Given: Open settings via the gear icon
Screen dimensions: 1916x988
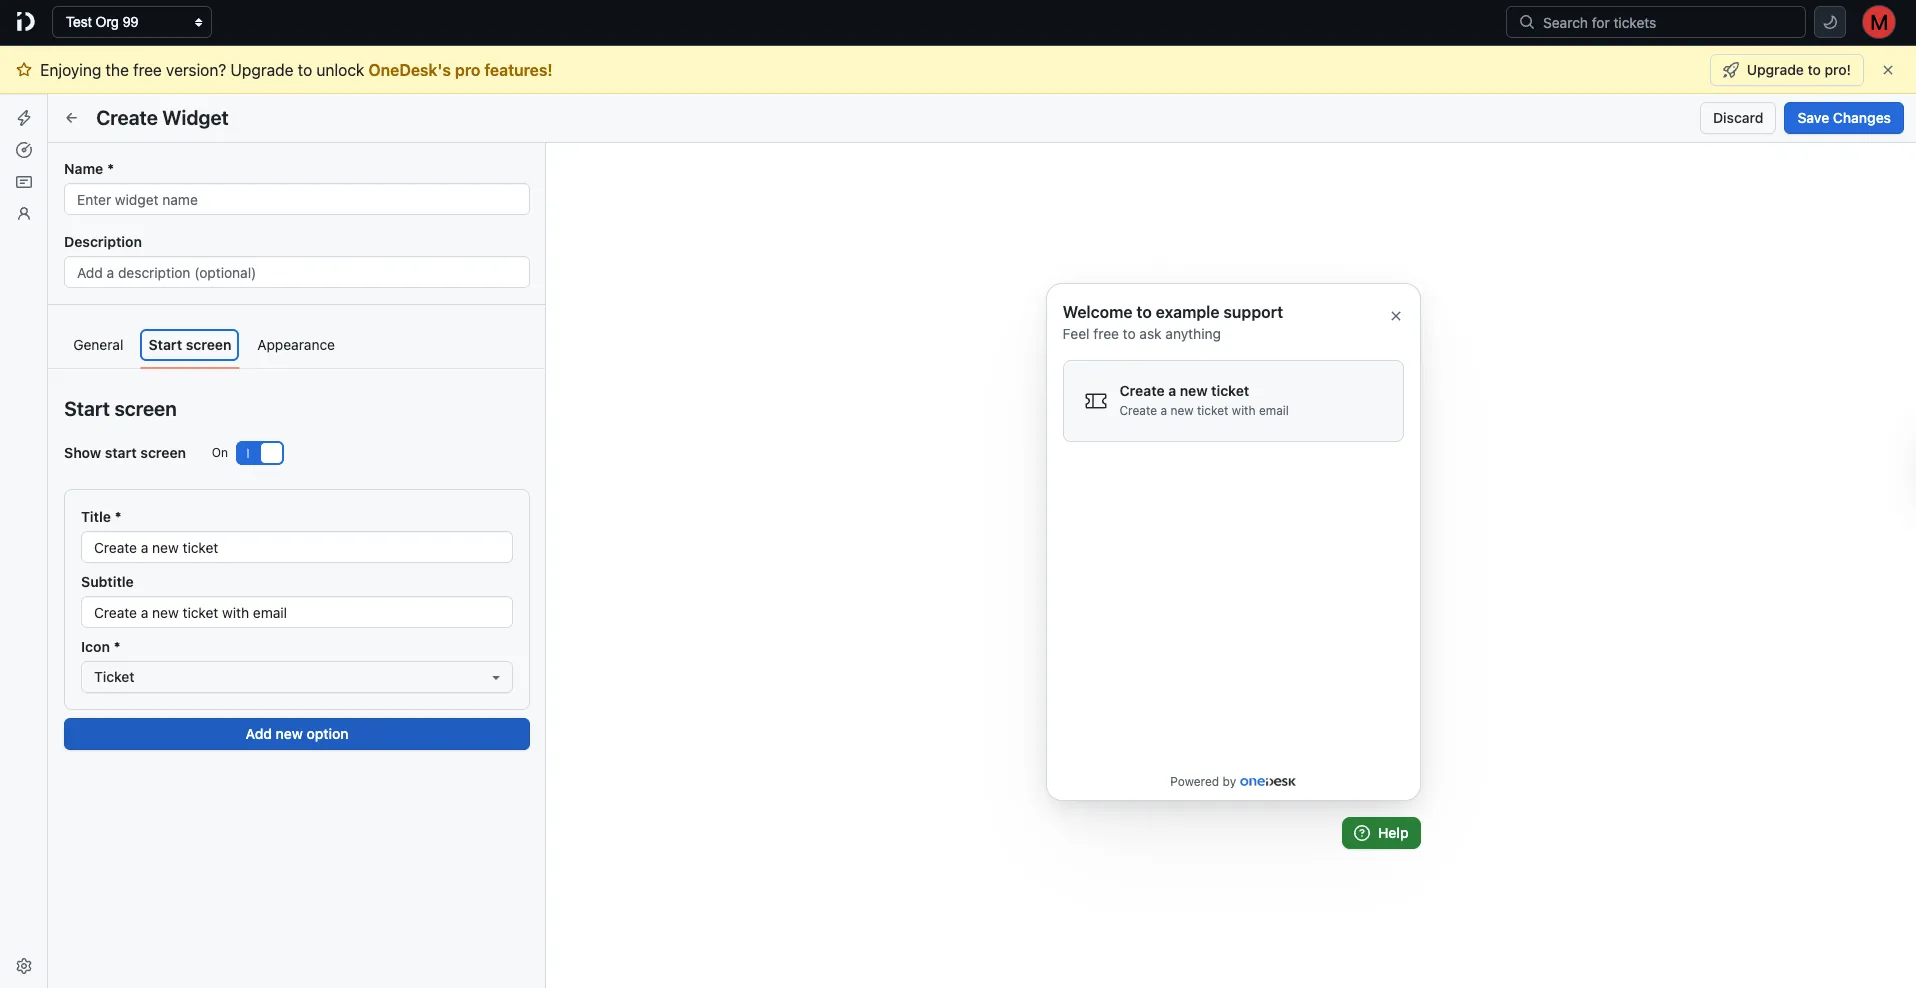Looking at the screenshot, I should point(23,965).
